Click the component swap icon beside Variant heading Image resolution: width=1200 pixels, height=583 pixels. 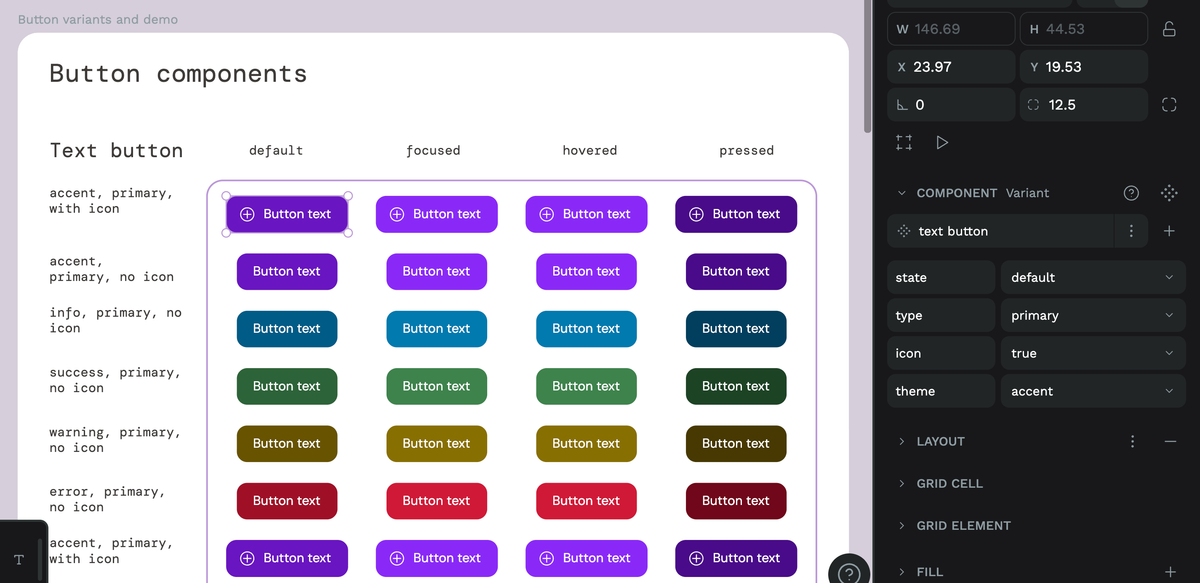(x=1168, y=193)
